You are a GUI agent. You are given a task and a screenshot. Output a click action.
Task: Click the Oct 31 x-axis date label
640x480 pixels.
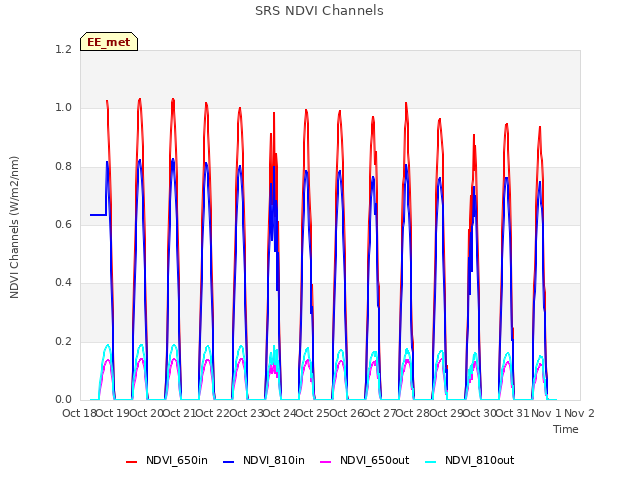pos(513,413)
